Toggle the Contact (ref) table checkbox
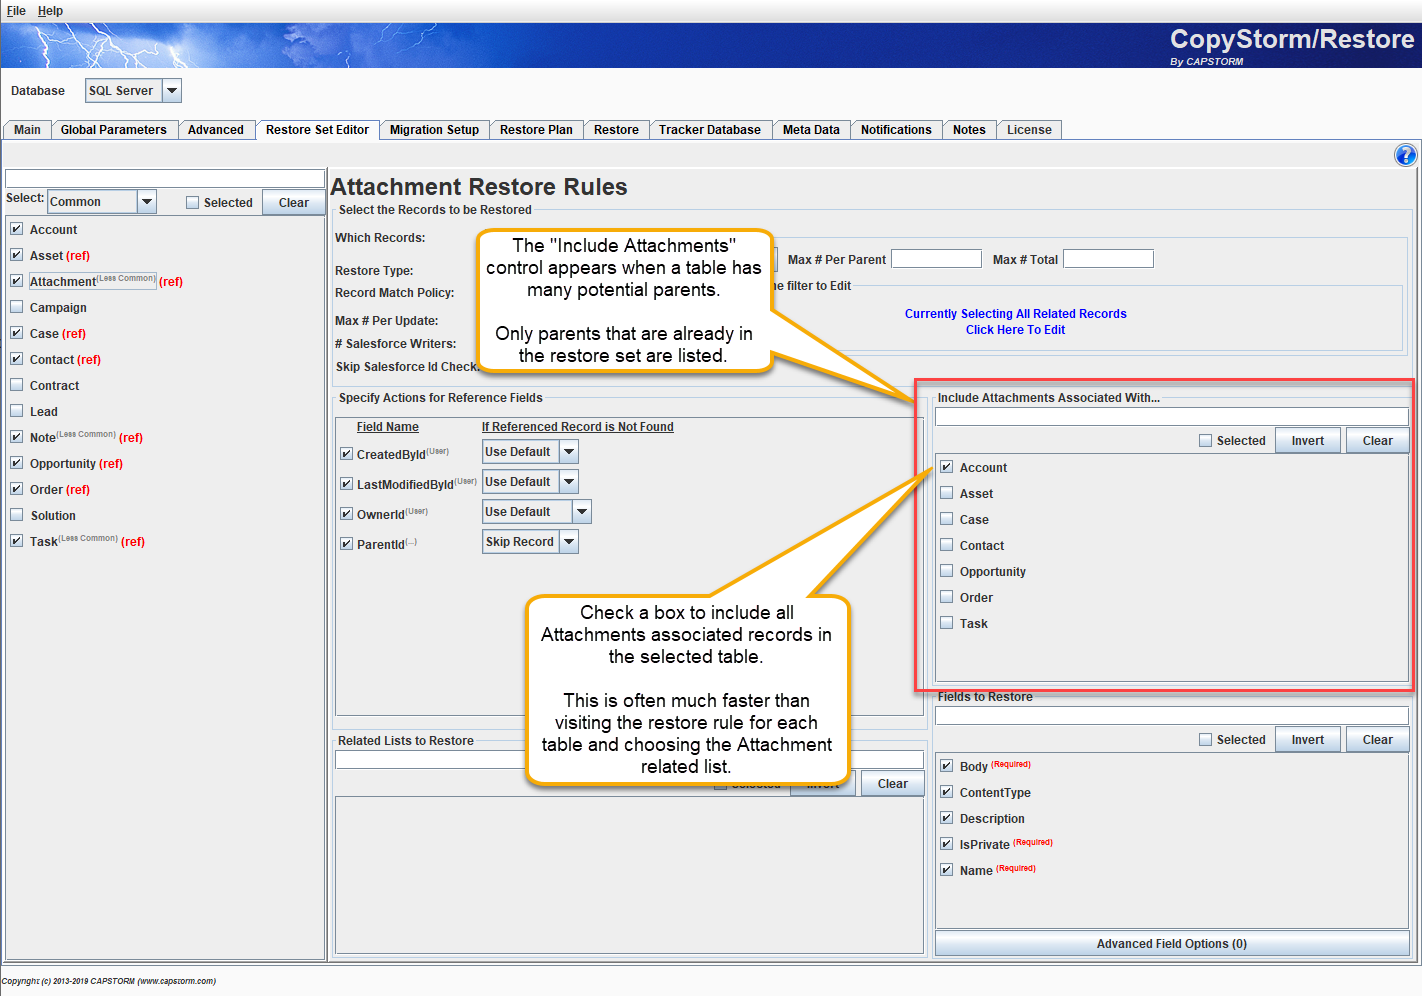This screenshot has height=996, width=1422. click(17, 359)
